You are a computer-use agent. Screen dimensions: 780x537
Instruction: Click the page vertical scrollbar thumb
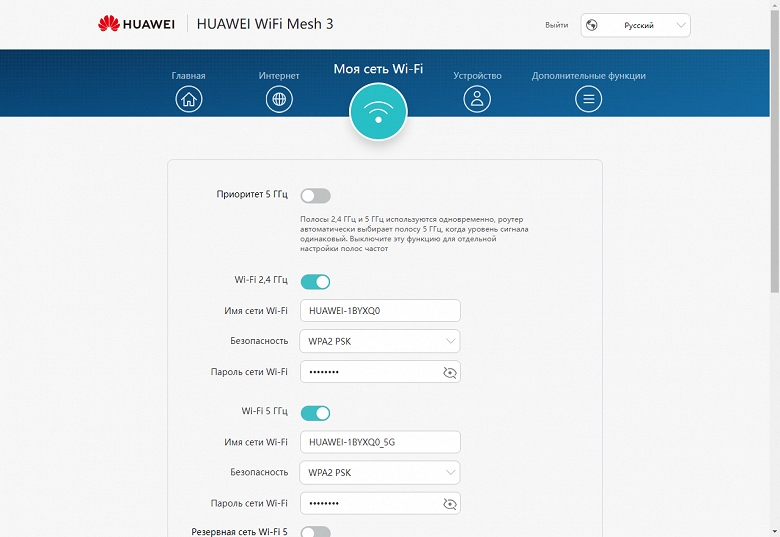coord(775,152)
